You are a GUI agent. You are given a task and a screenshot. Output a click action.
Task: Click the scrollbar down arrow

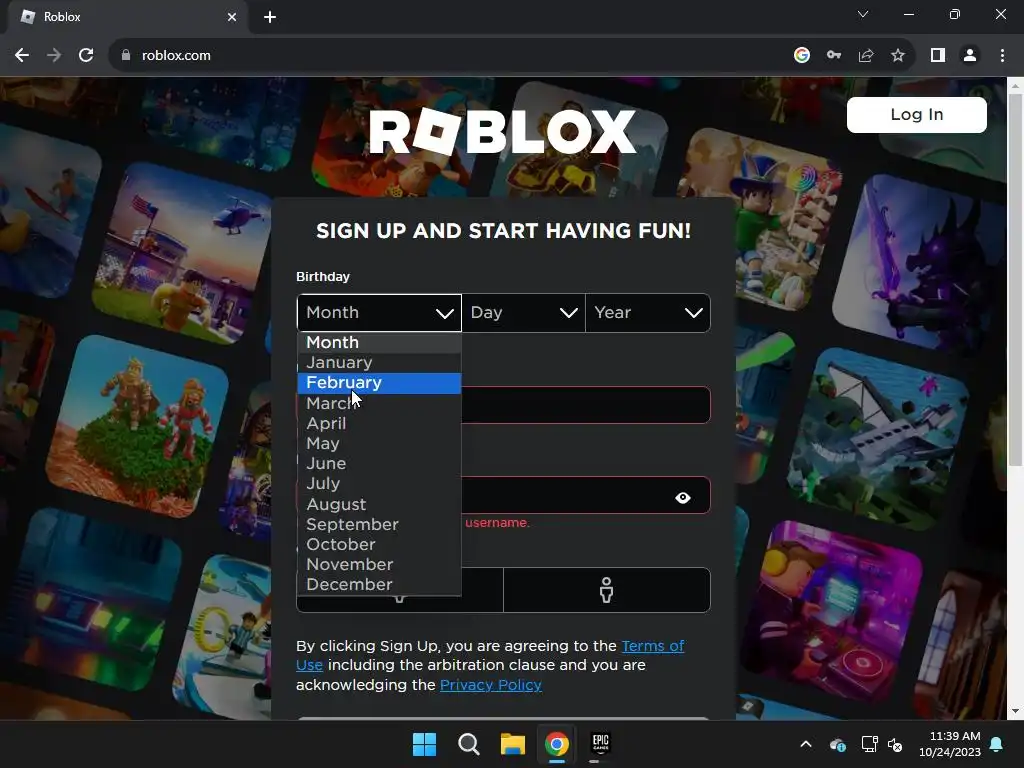pyautogui.click(x=1015, y=712)
